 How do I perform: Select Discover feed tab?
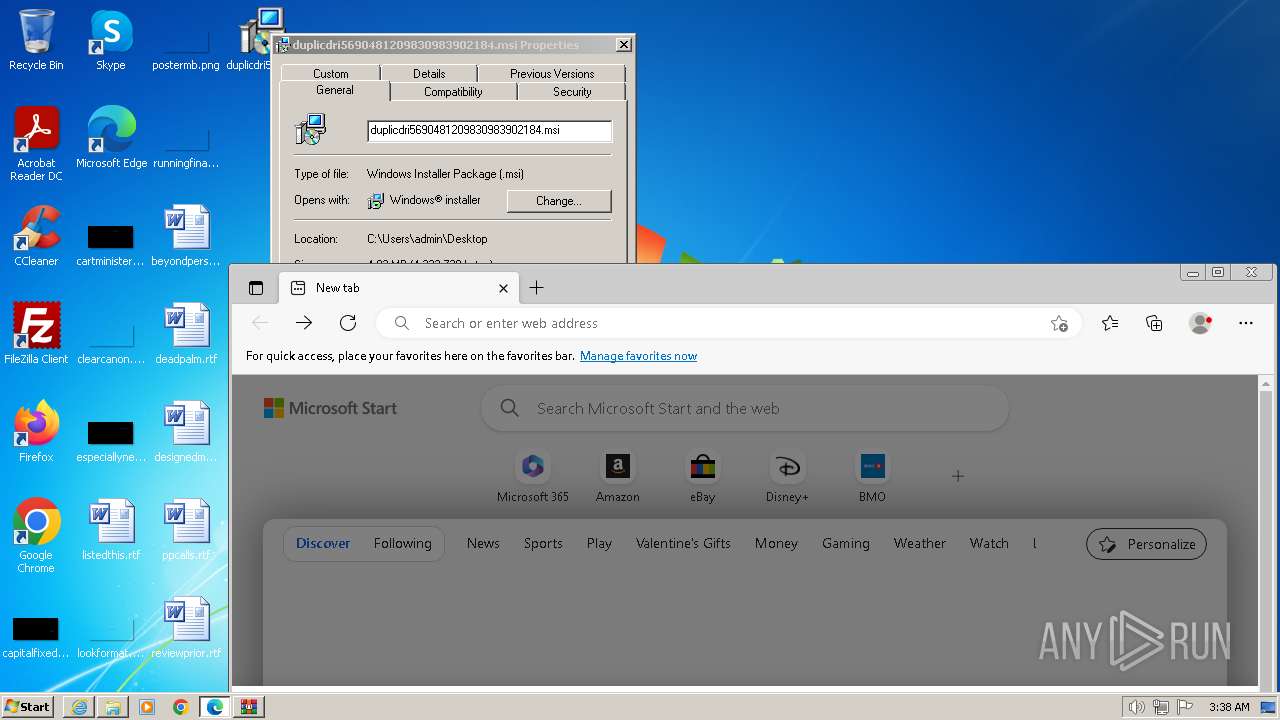323,543
